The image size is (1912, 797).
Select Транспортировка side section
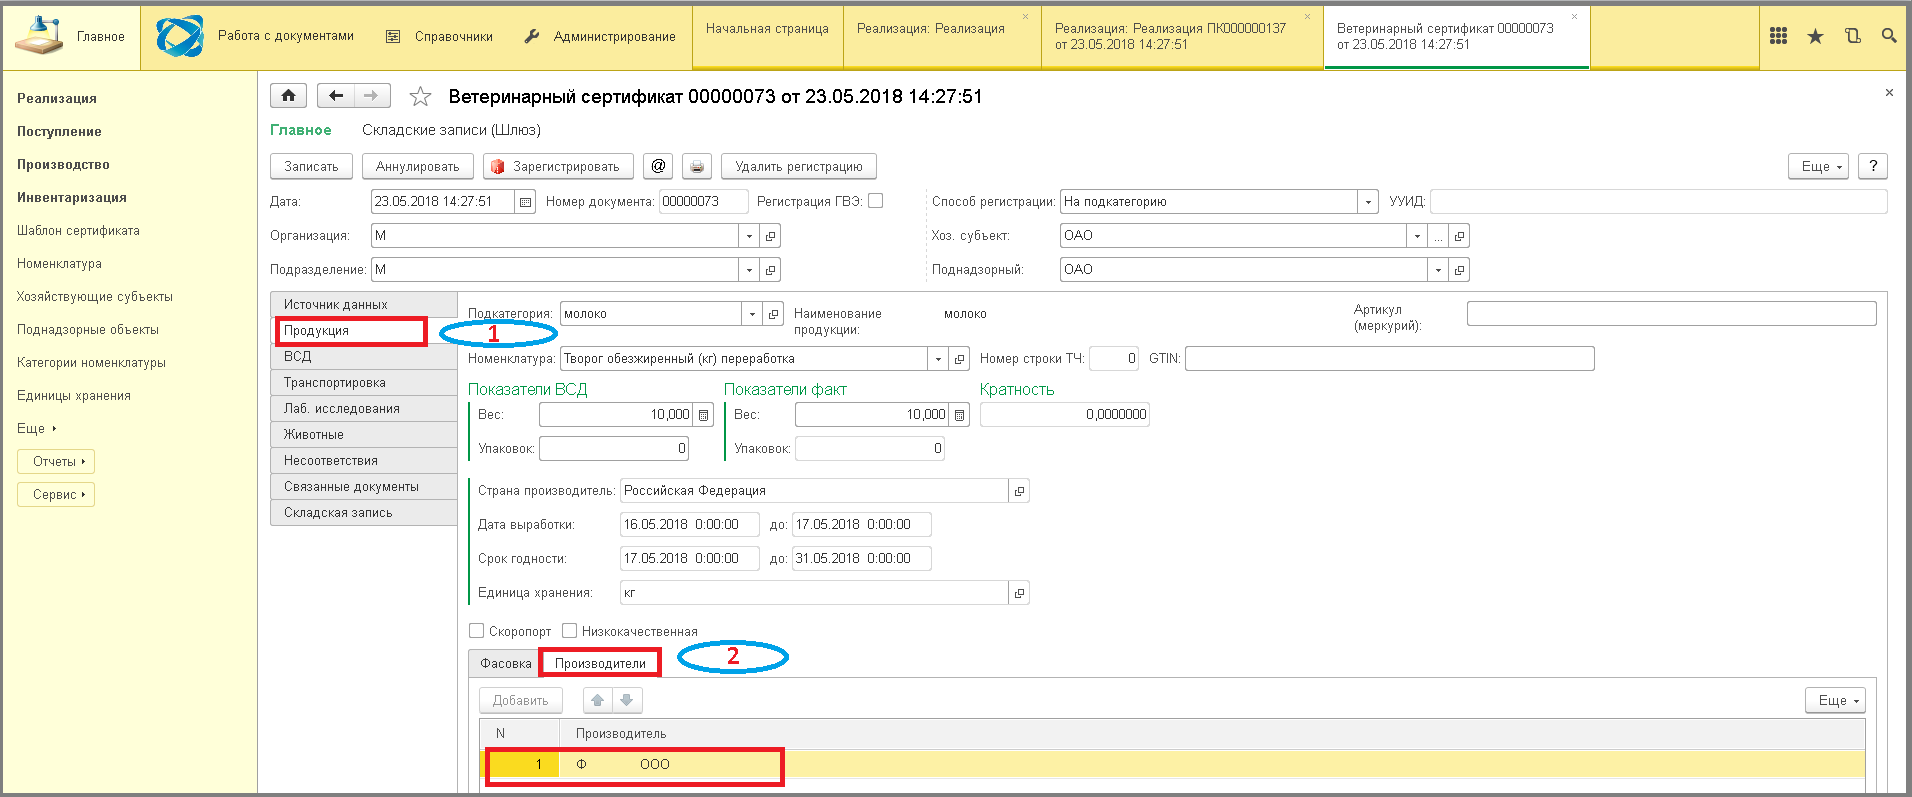pos(363,382)
